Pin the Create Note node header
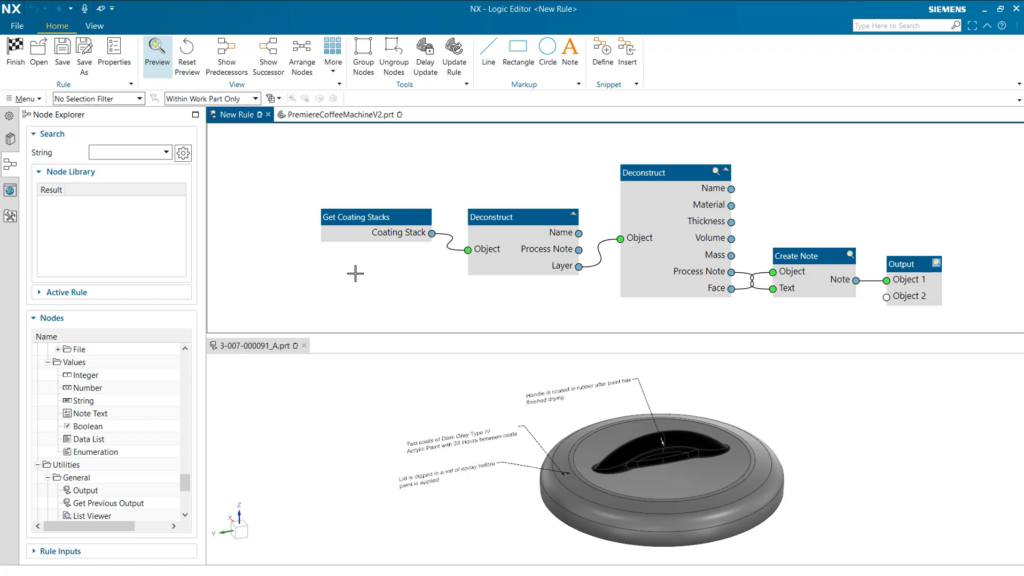 click(x=850, y=255)
